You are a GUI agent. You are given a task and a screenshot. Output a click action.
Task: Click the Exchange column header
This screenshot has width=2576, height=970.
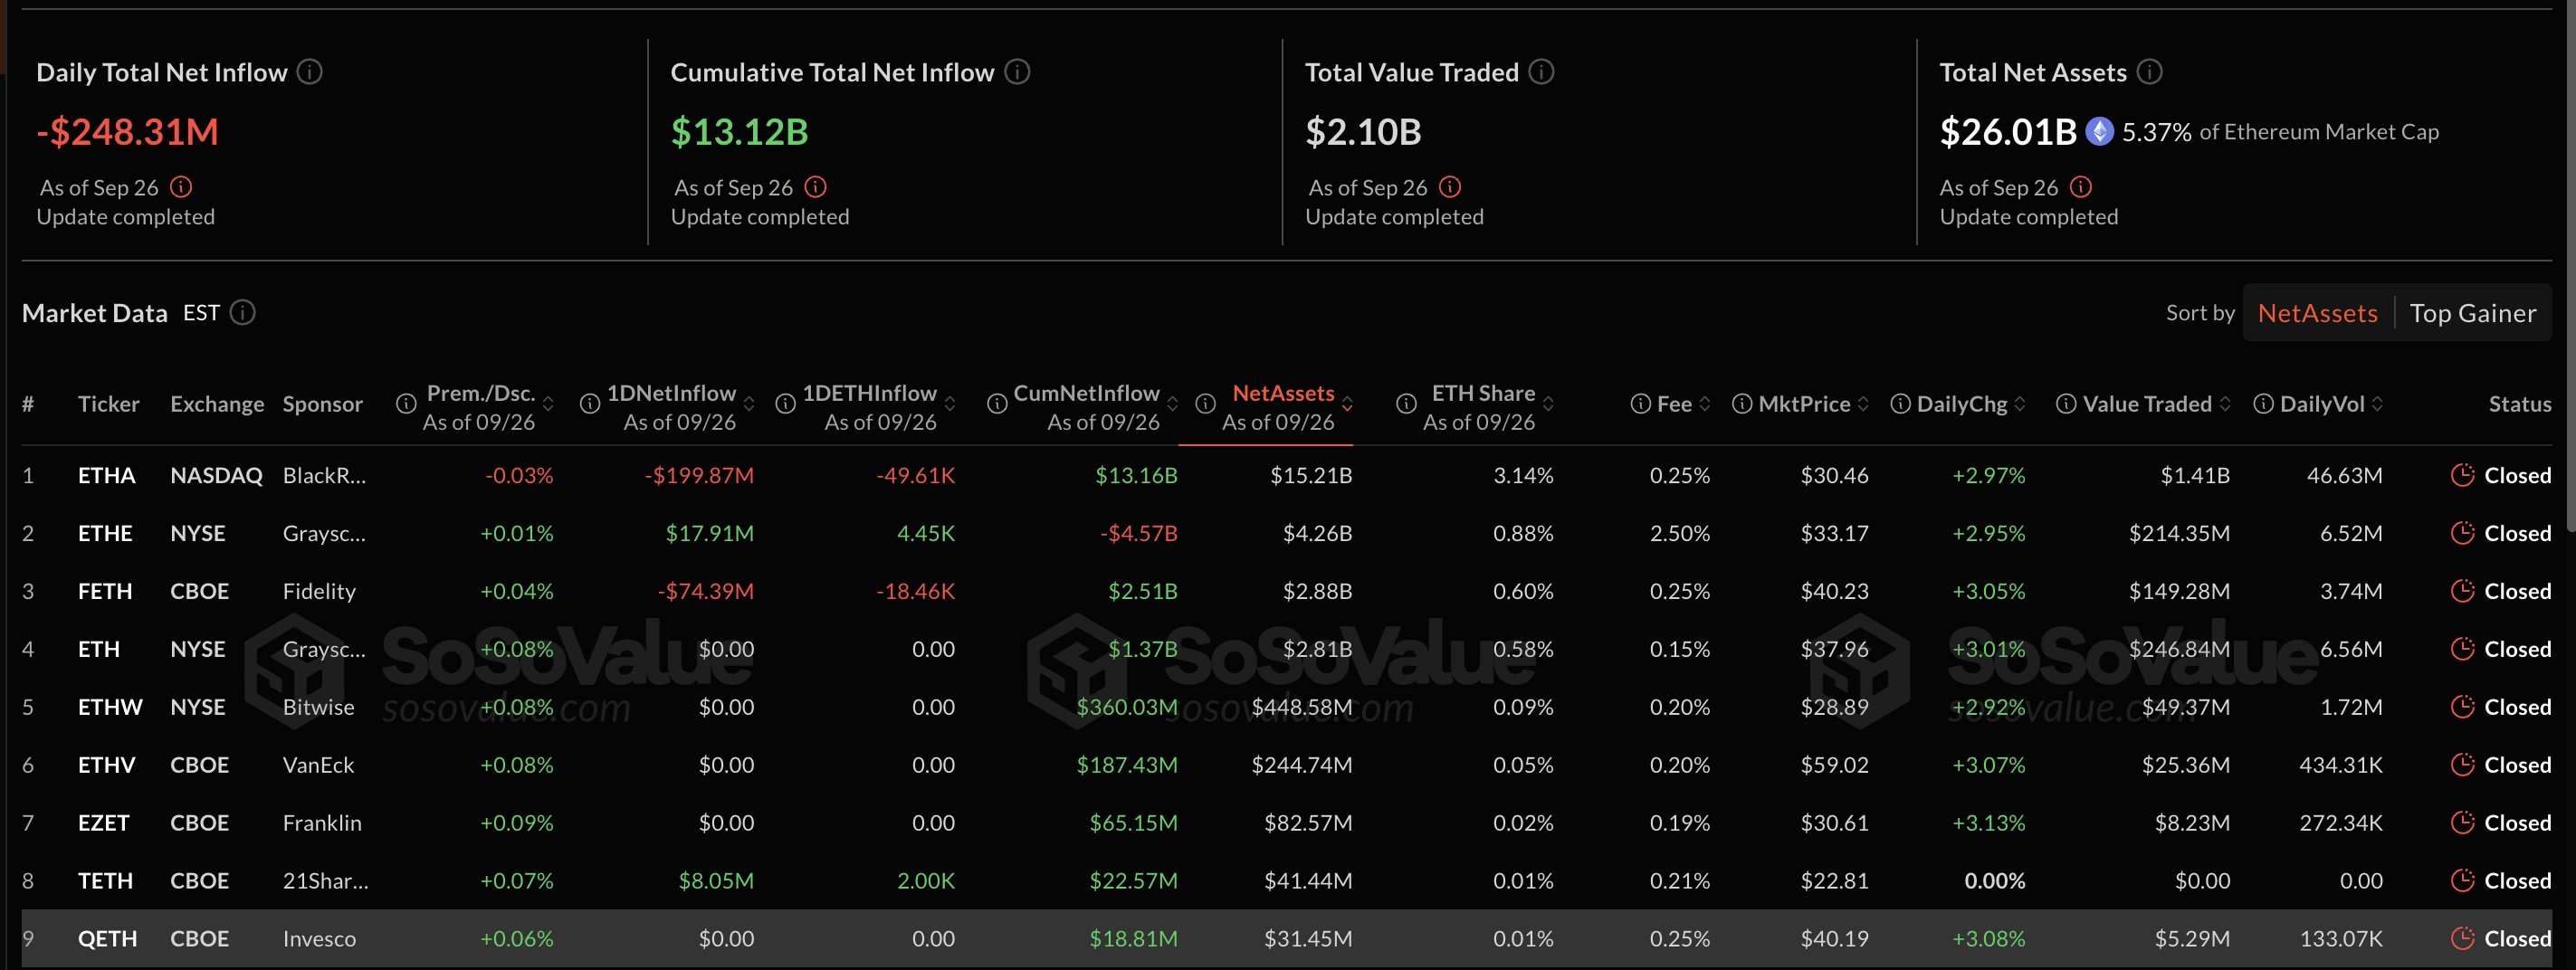pyautogui.click(x=217, y=404)
